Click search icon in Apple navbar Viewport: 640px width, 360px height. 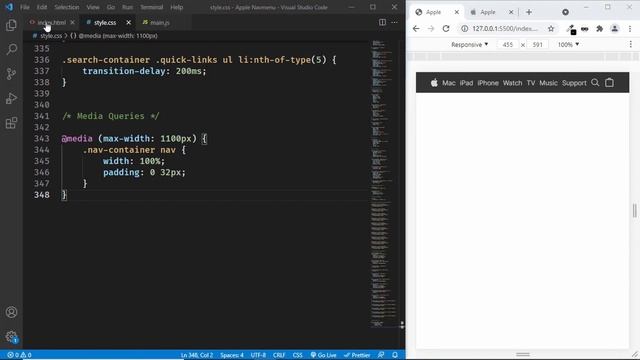tap(595, 83)
